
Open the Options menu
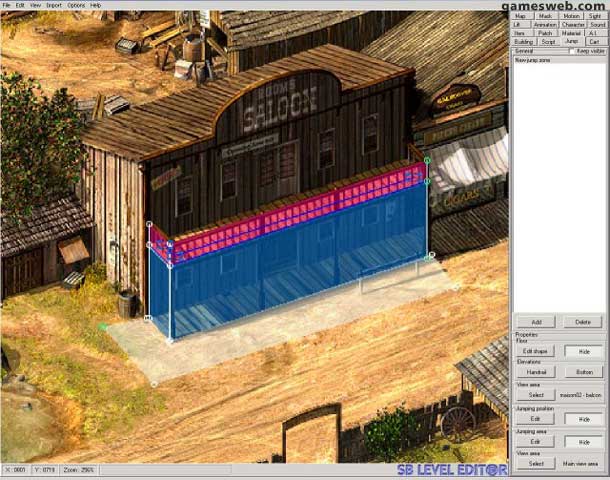pyautogui.click(x=76, y=5)
